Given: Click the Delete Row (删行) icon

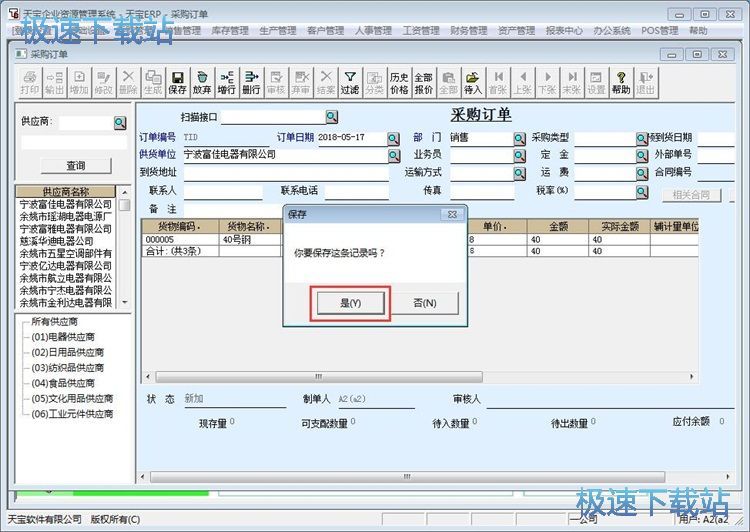Looking at the screenshot, I should point(251,83).
